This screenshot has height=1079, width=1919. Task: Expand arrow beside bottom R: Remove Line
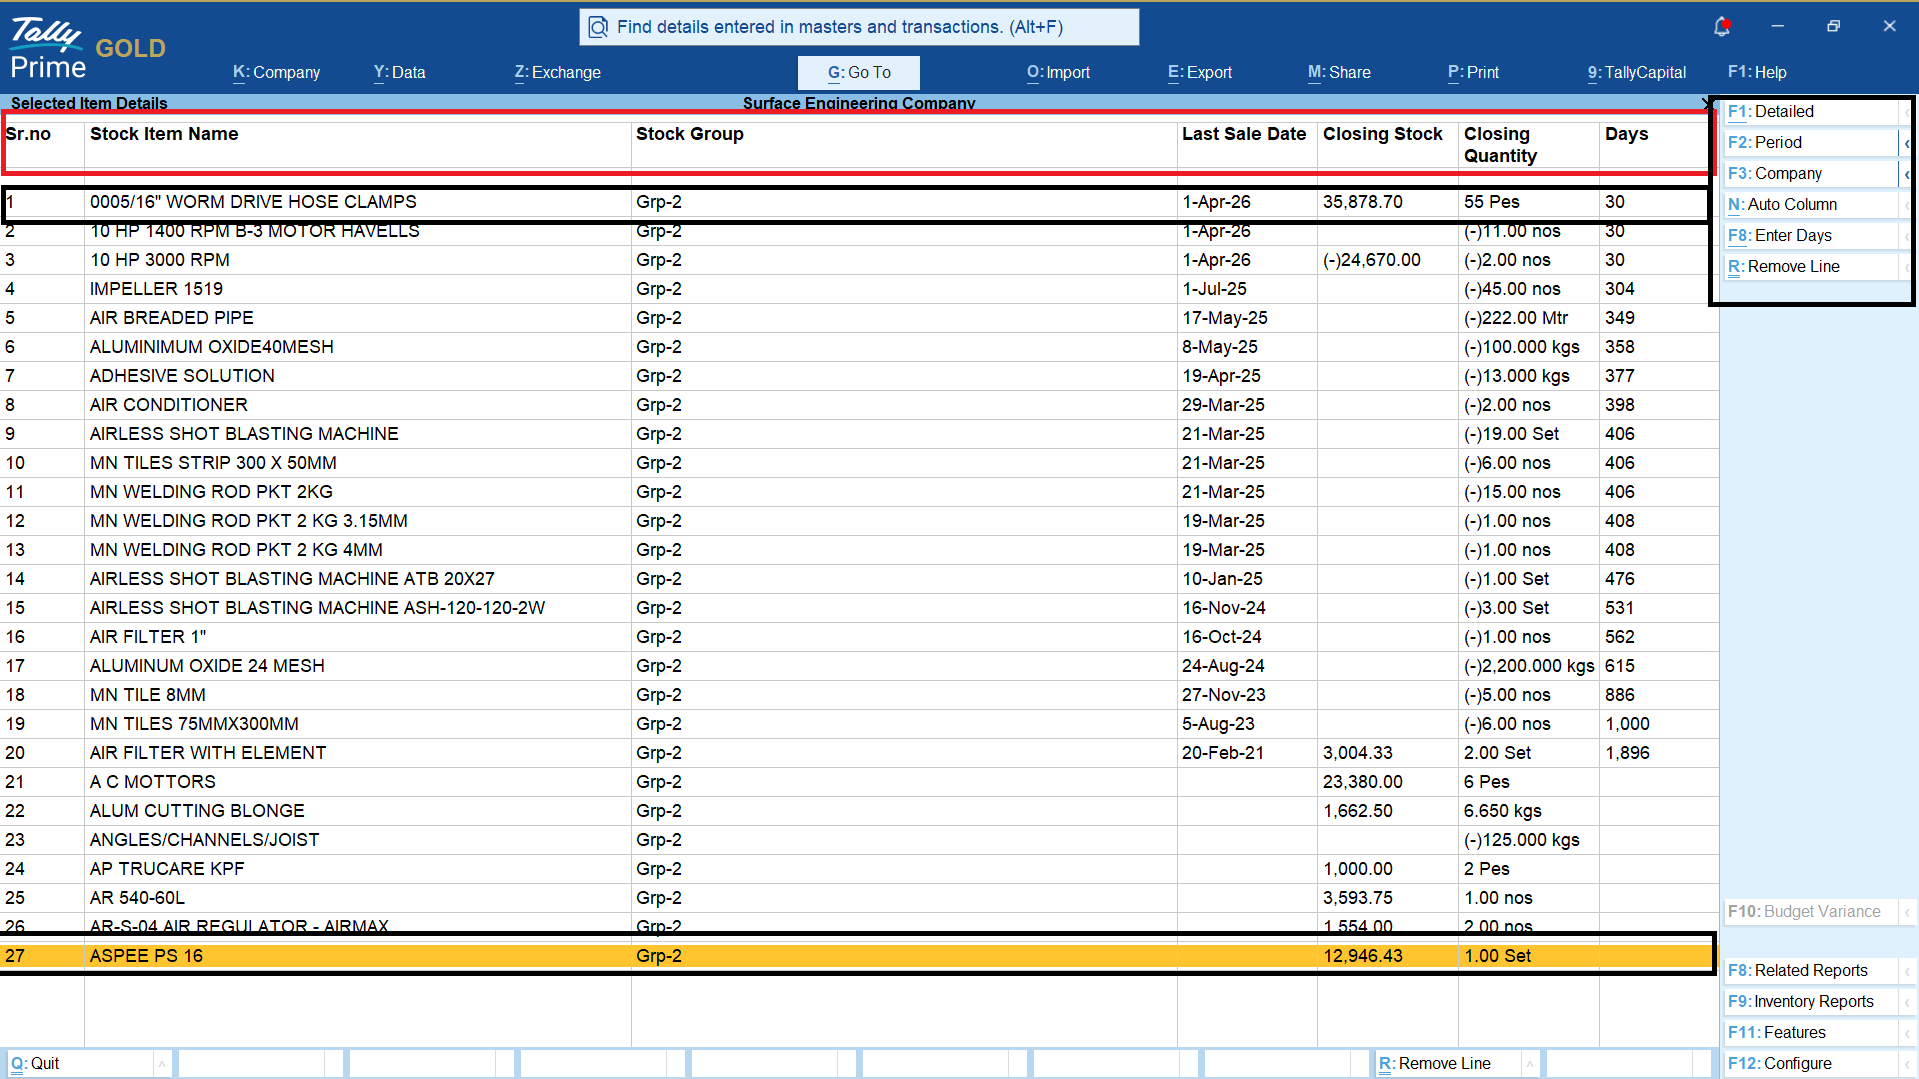1530,1064
